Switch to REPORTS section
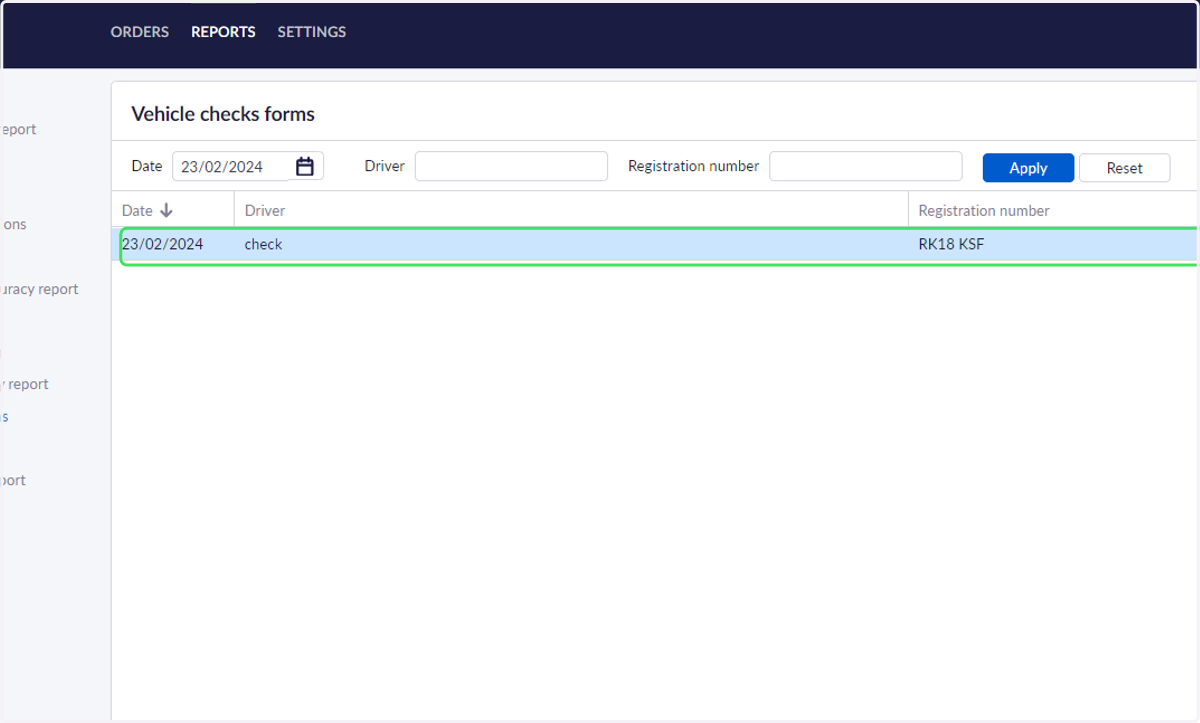This screenshot has width=1200, height=723. [223, 32]
